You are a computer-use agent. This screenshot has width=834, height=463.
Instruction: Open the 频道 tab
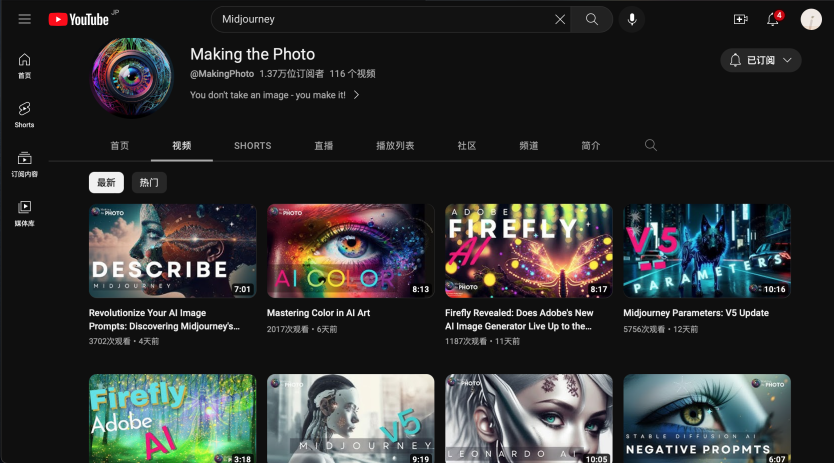529,146
